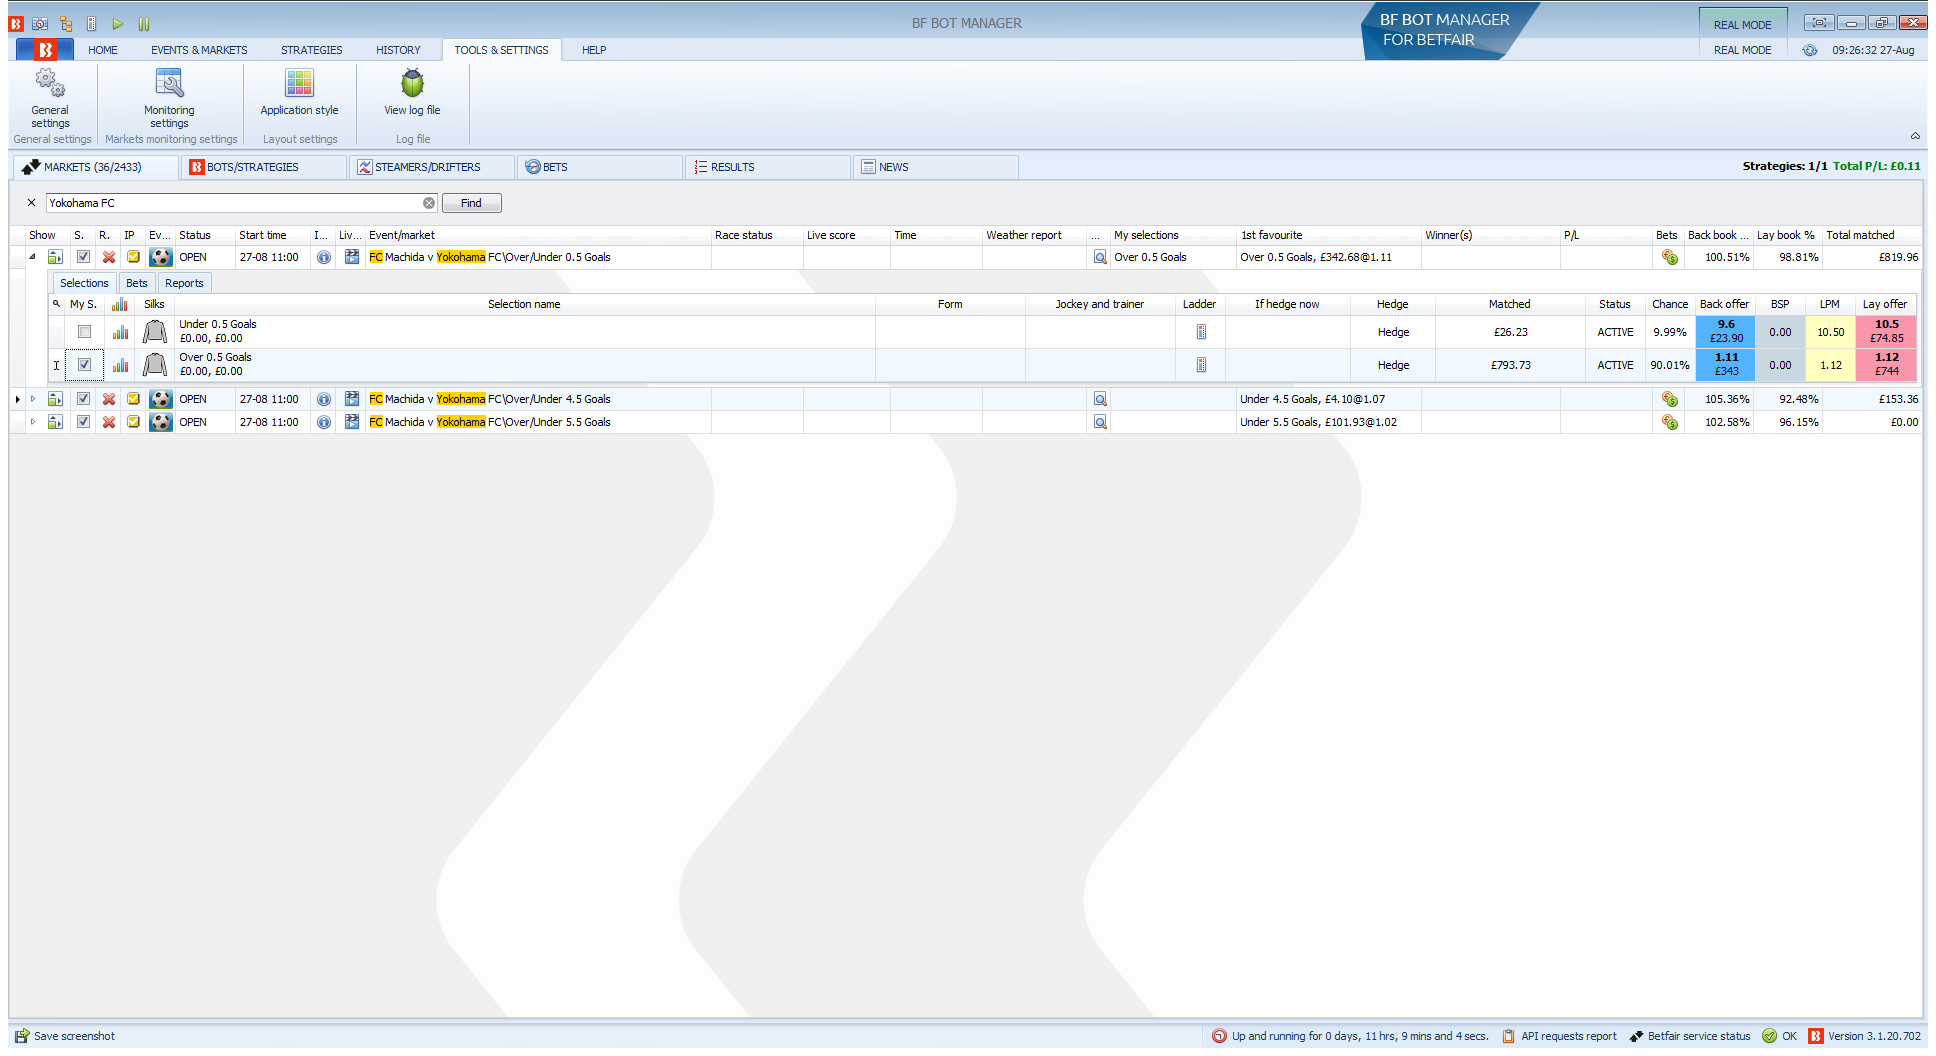
Task: Toggle S. checkbox for Over/Under 4.5 Goals market
Action: 83,399
